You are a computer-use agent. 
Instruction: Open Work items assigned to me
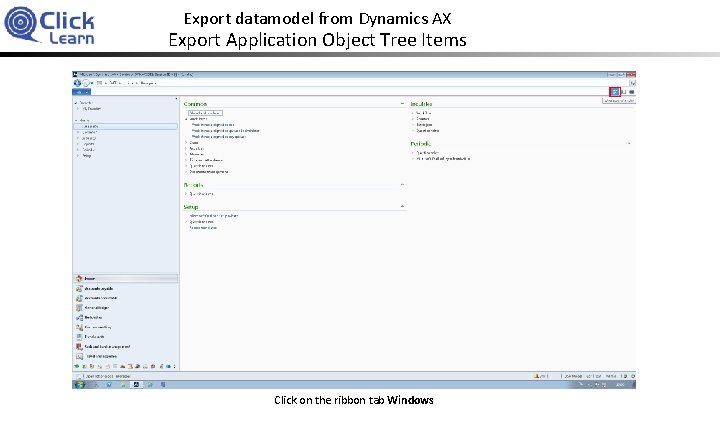(213, 125)
